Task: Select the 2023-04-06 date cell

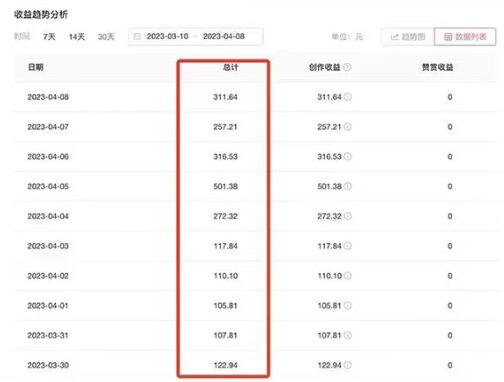Action: click(48, 156)
